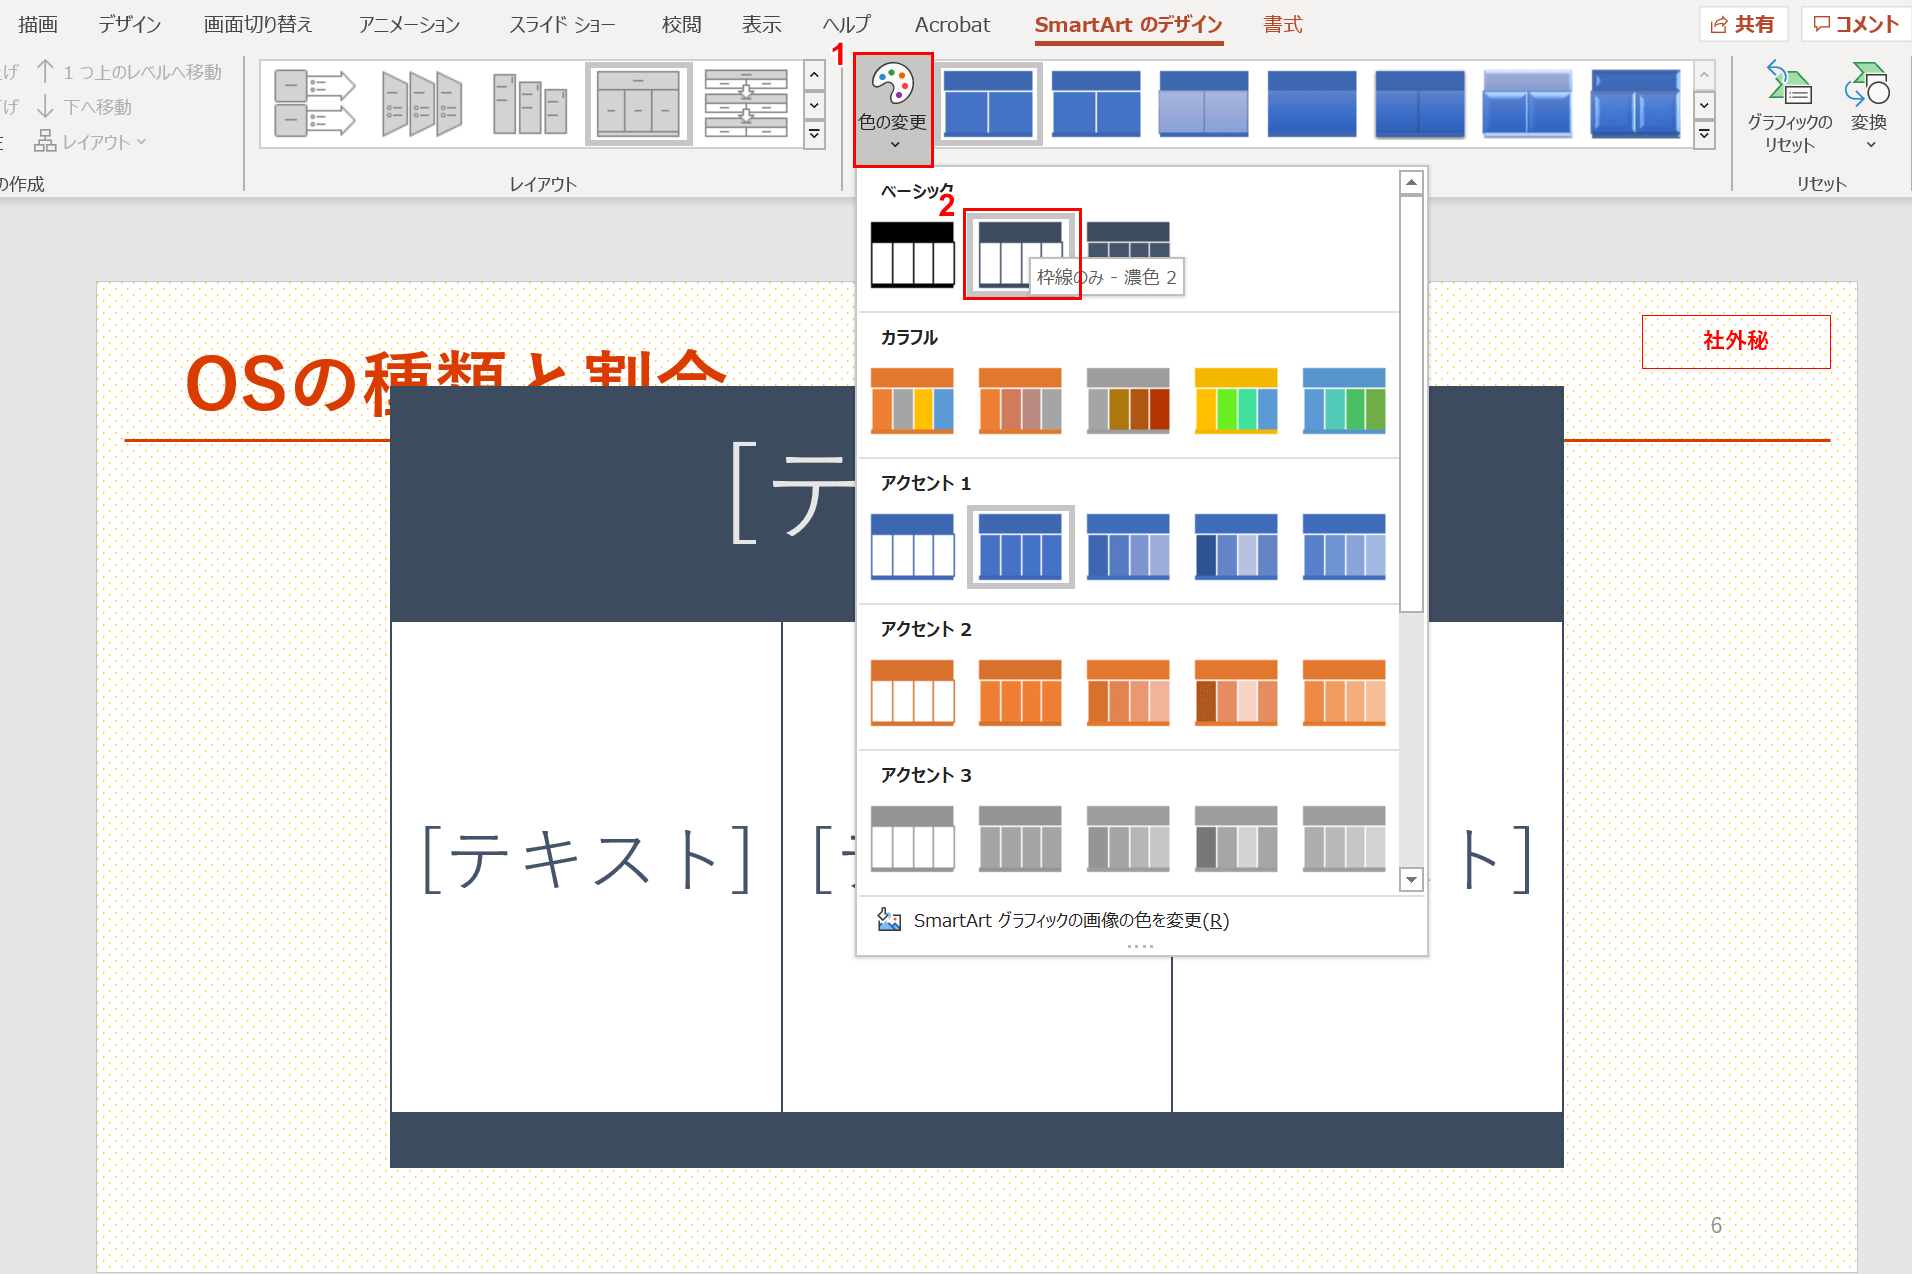Select fifth Colorful blue-green color scheme
1912x1274 pixels.
1344,400
